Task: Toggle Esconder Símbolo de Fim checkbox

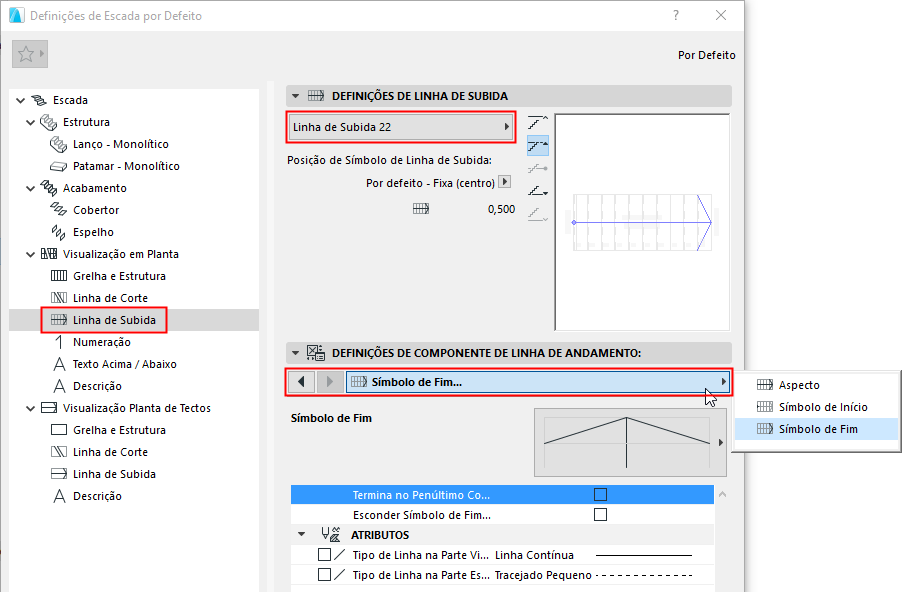Action: [600, 514]
